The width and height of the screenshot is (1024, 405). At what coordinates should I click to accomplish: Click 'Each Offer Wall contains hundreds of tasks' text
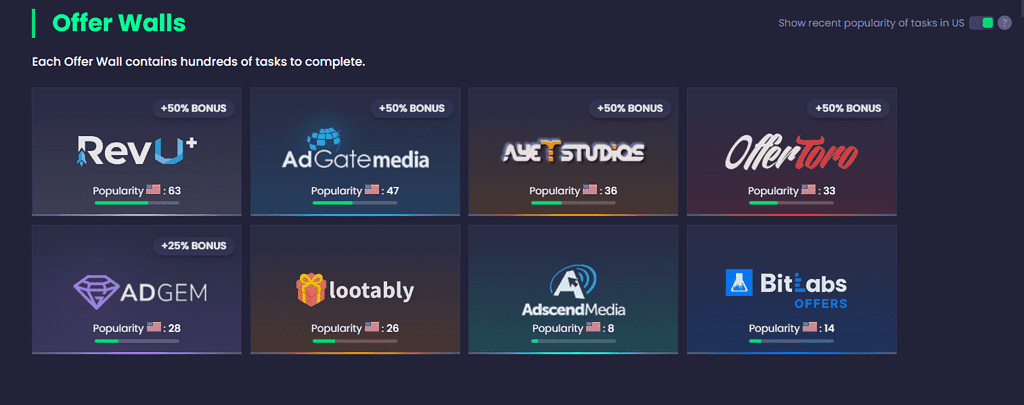click(x=199, y=63)
